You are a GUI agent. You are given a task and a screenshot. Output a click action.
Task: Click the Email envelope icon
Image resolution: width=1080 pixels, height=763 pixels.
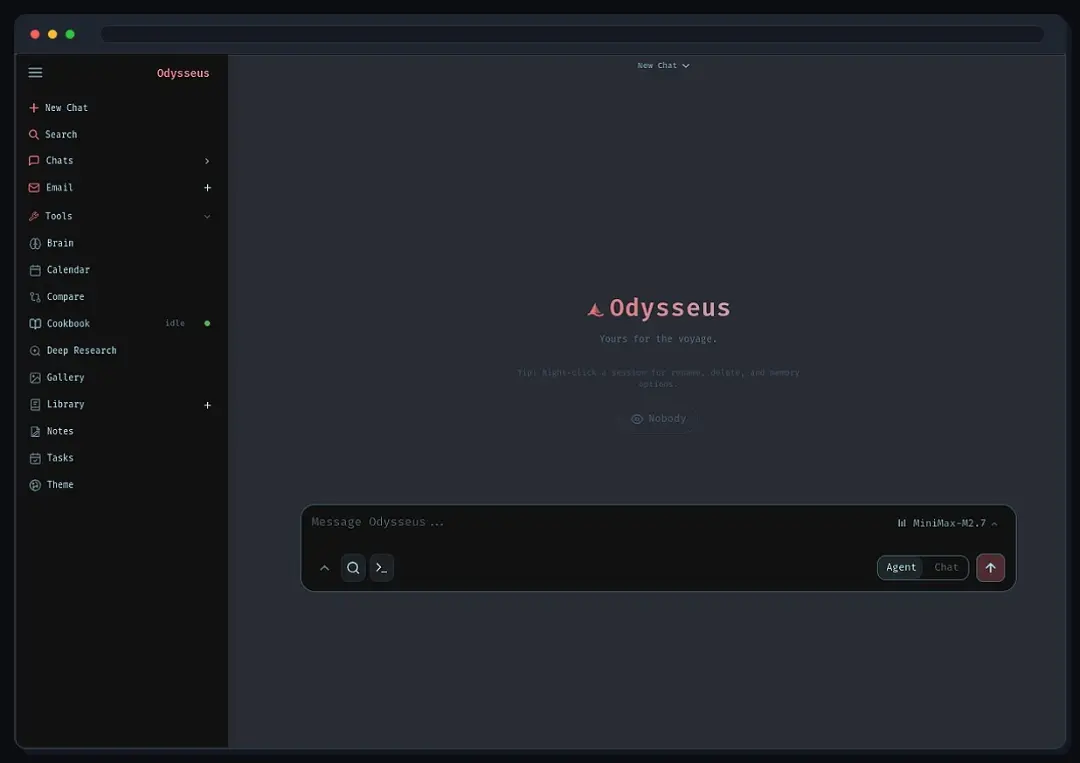pyautogui.click(x=34, y=188)
